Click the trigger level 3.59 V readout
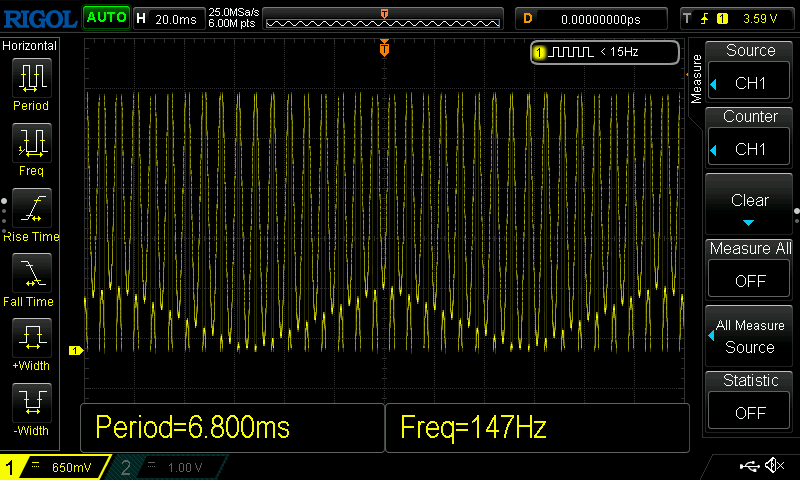The width and height of the screenshot is (800, 480). (x=760, y=19)
